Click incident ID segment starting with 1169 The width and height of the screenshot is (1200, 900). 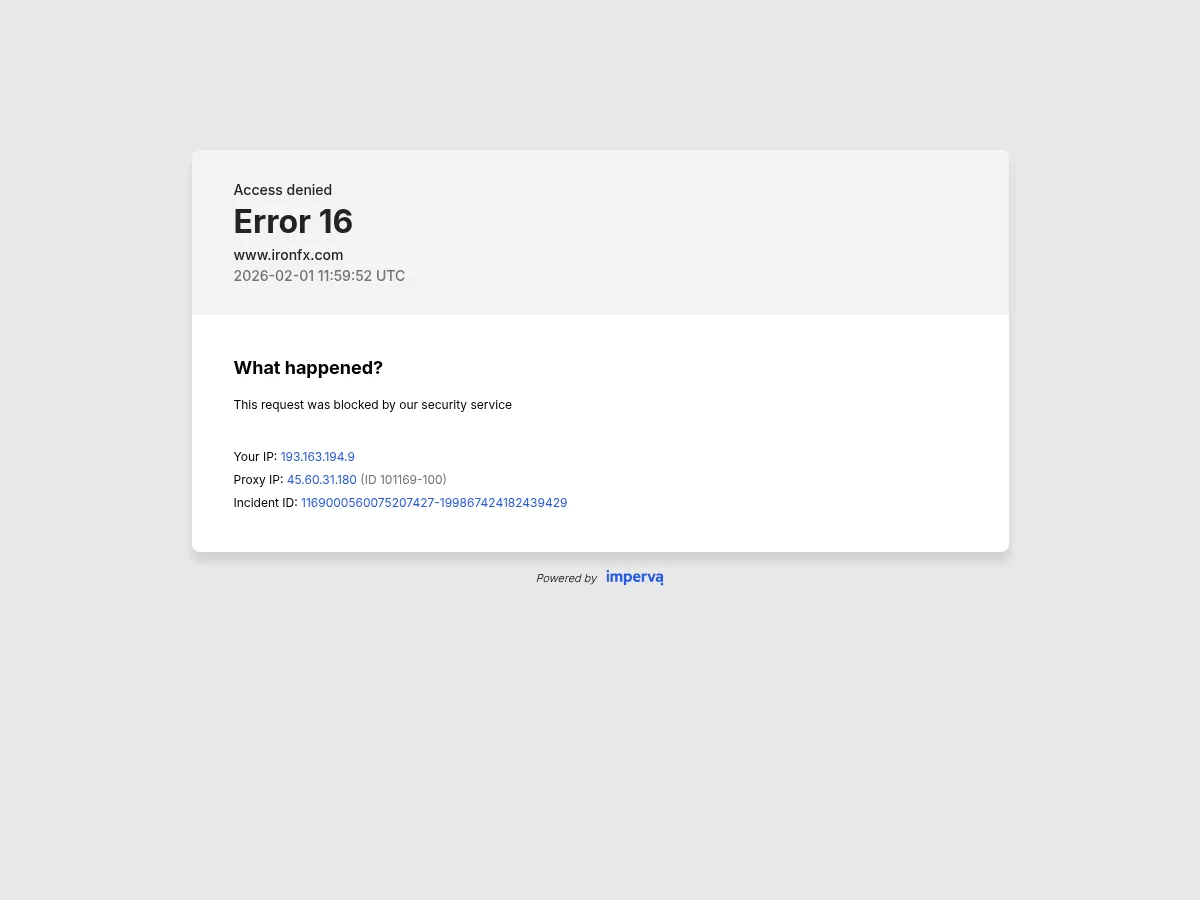point(367,503)
